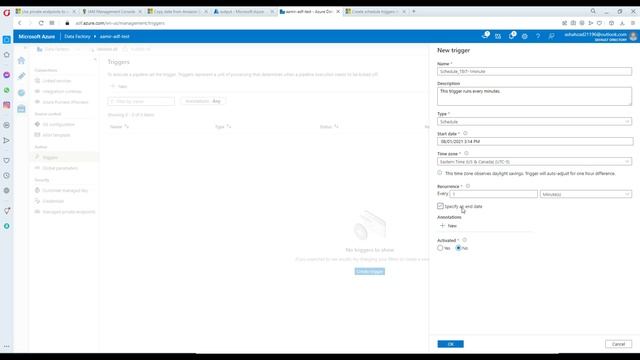Open History clock in Opera sidebar
Viewport: 640px width, 360px height.
[x=7, y=176]
